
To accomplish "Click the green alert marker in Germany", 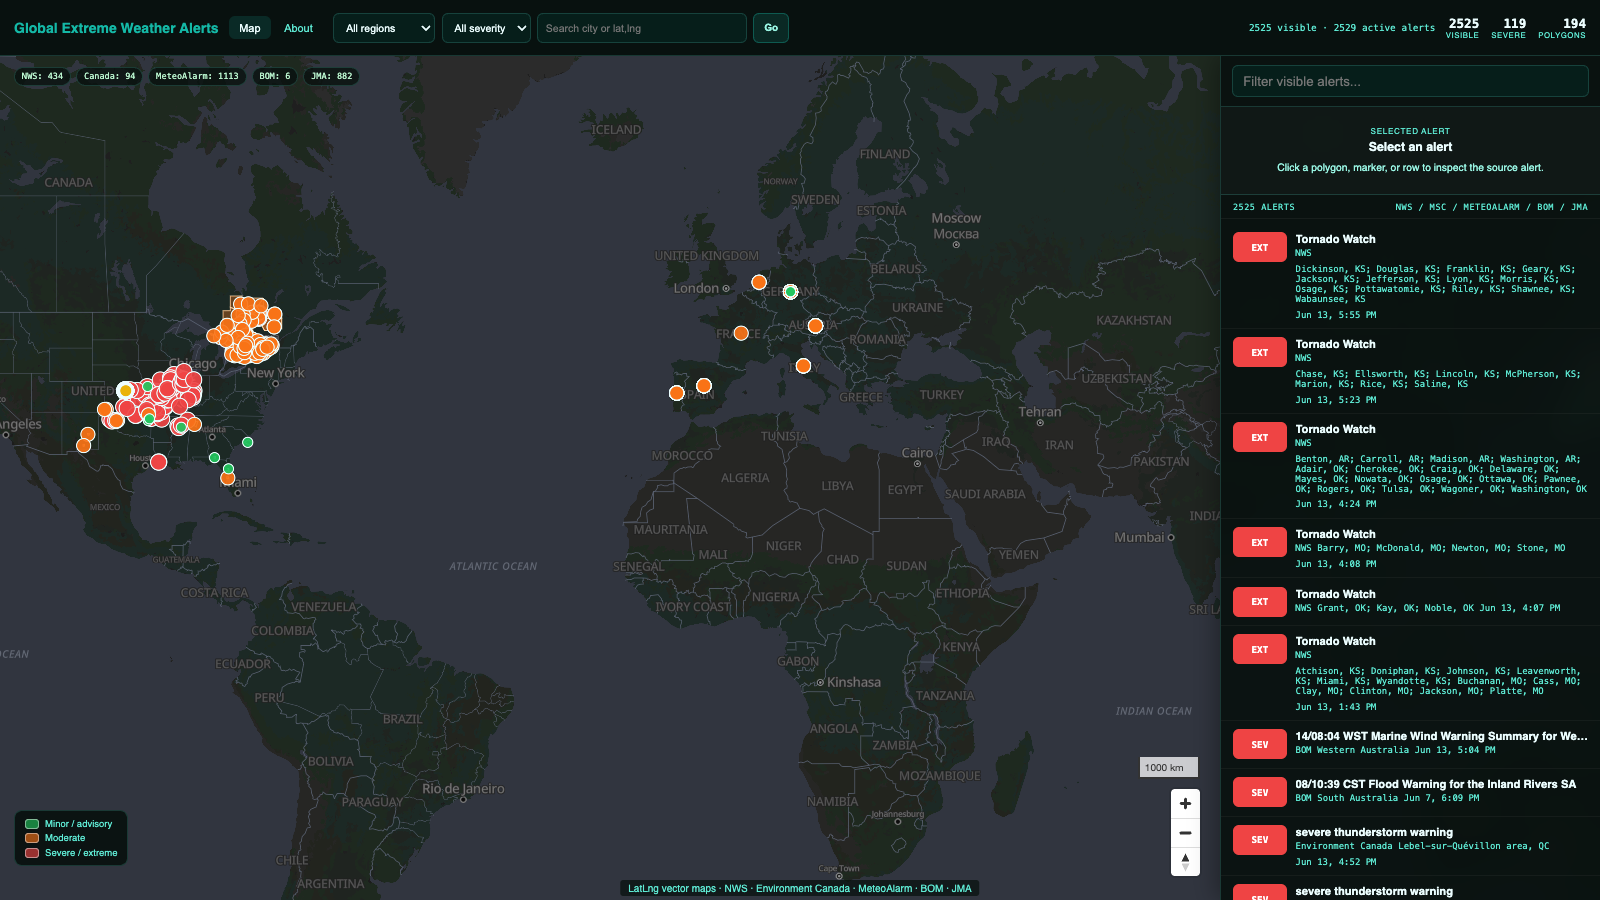I will click(790, 292).
